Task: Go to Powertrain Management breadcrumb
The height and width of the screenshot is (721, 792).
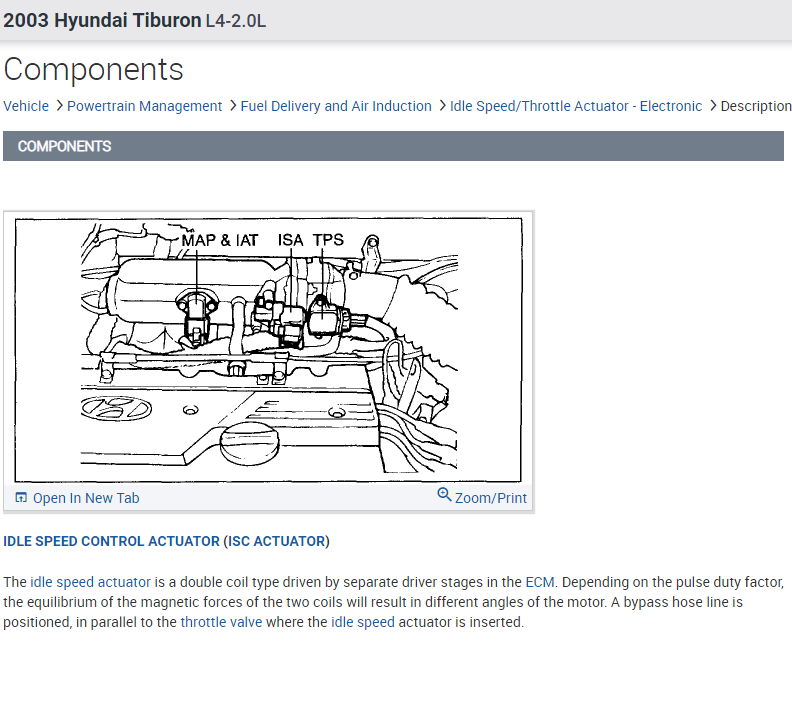Action: tap(144, 106)
